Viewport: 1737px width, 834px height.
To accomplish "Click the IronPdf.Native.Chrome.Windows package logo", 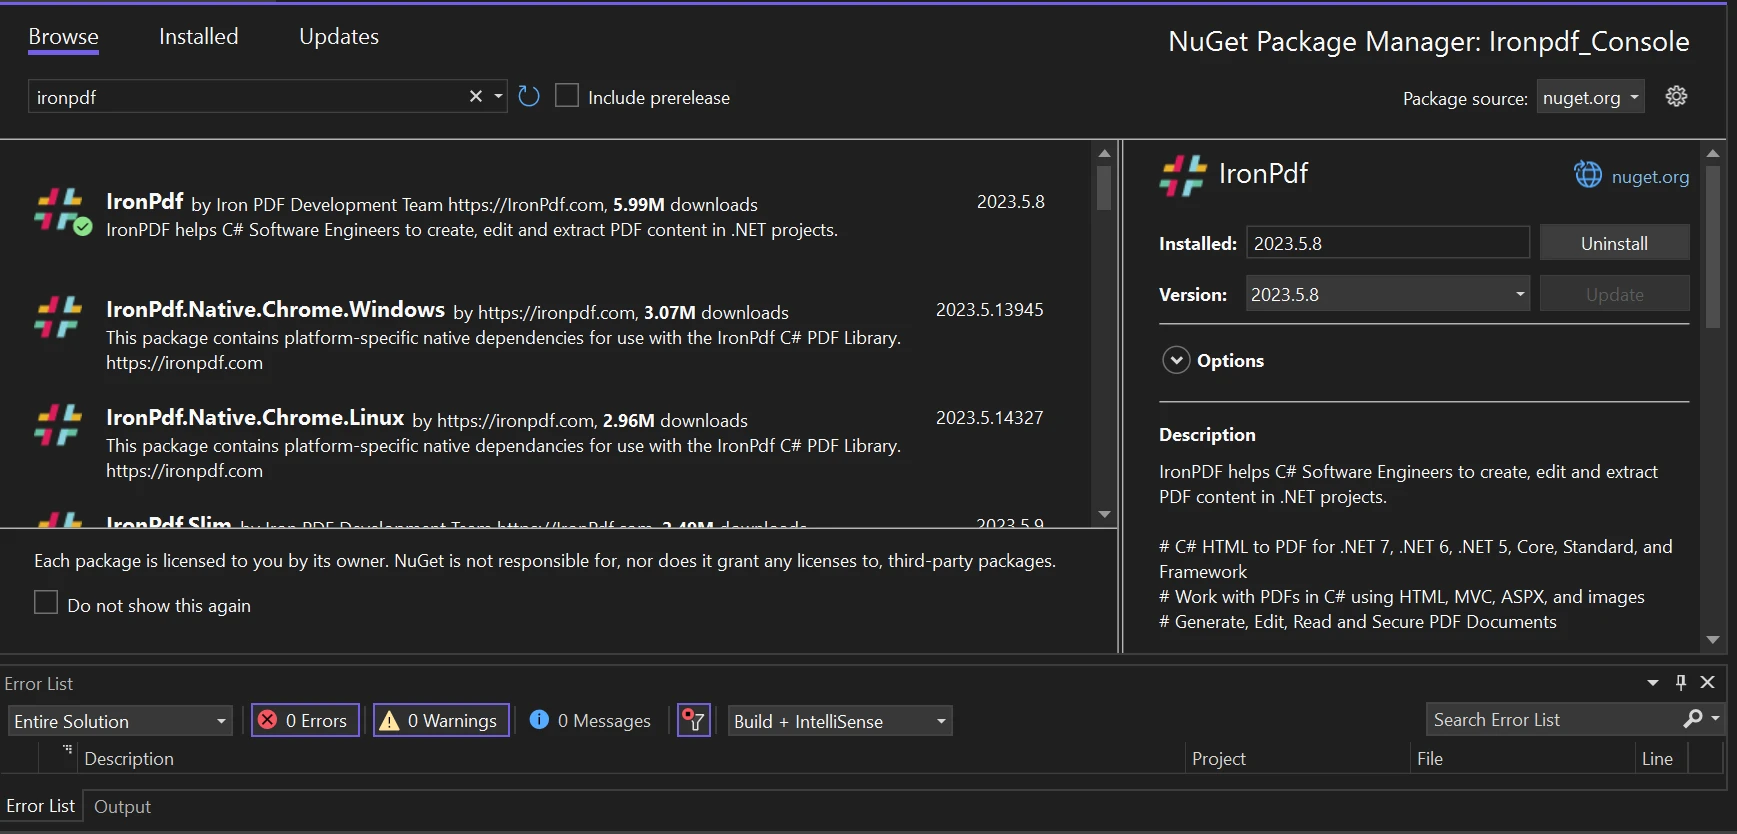I will [58, 317].
